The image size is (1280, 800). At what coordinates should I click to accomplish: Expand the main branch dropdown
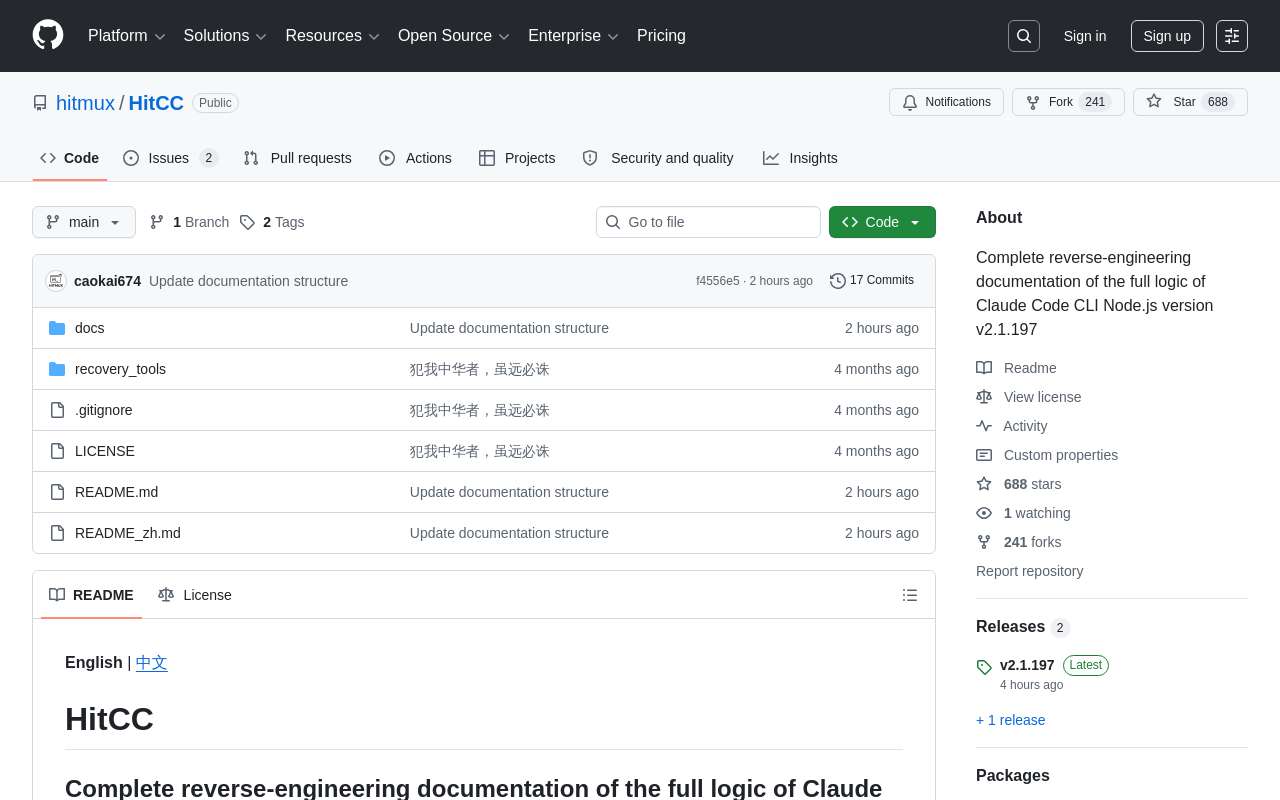84,222
